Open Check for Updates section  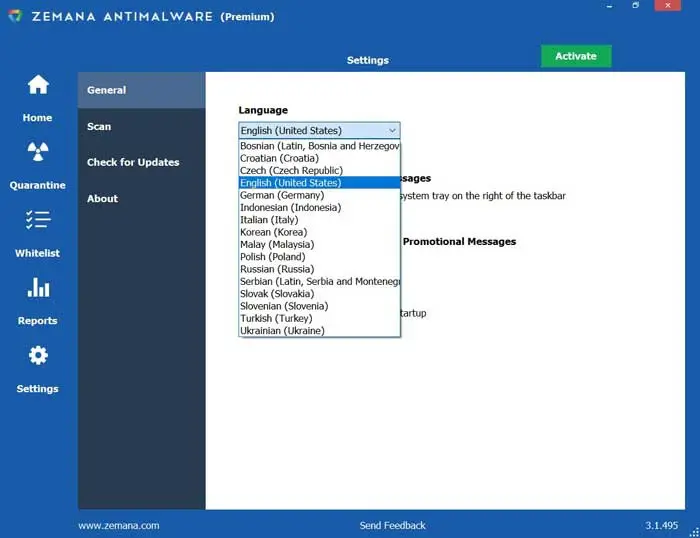coord(142,162)
